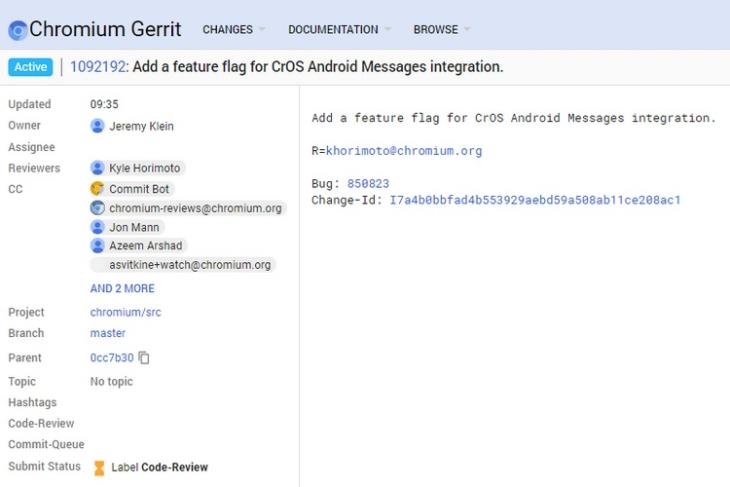Click the change title heading text
This screenshot has width=730, height=487.
point(318,67)
